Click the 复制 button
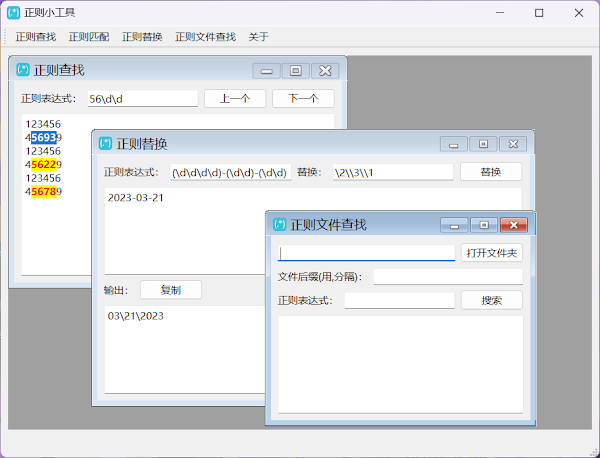 [x=171, y=290]
